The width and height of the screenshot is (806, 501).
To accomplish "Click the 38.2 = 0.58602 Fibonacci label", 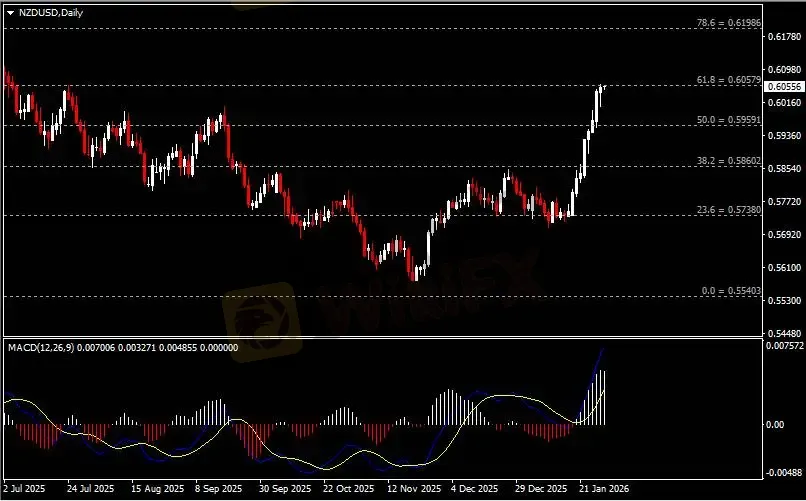I will (x=728, y=161).
